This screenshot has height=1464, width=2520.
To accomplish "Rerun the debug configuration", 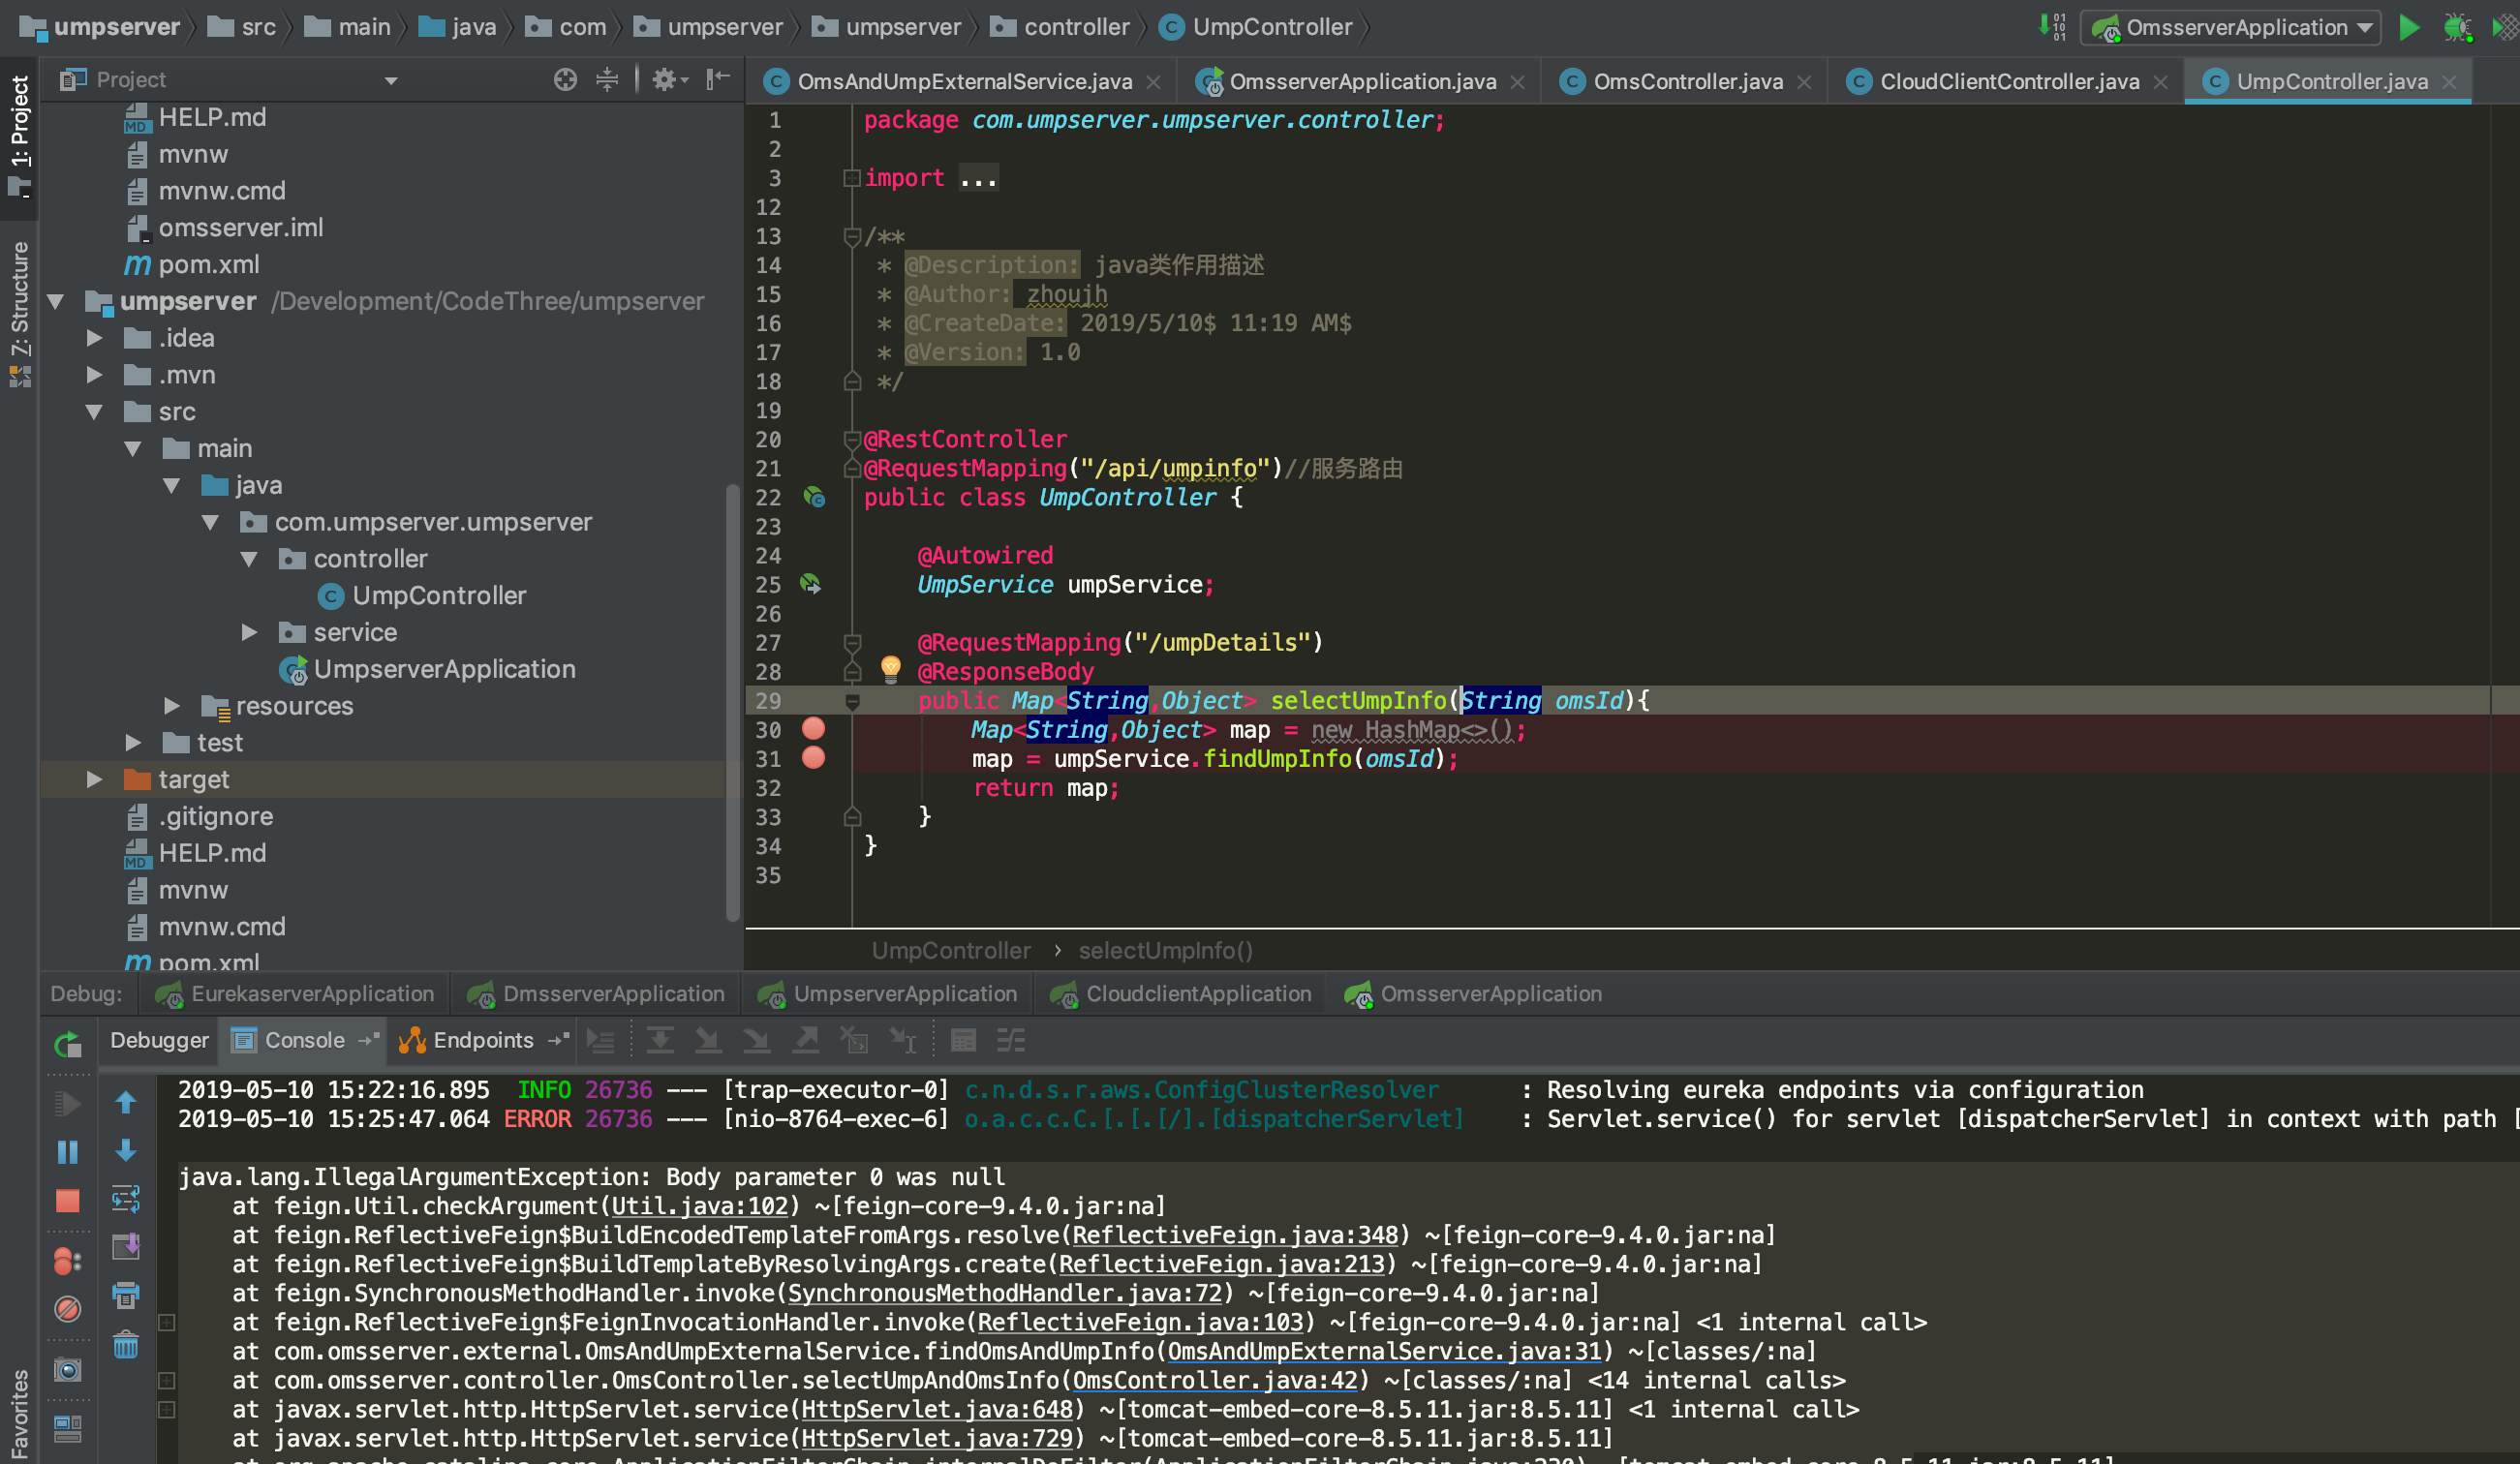I will click(x=66, y=1044).
